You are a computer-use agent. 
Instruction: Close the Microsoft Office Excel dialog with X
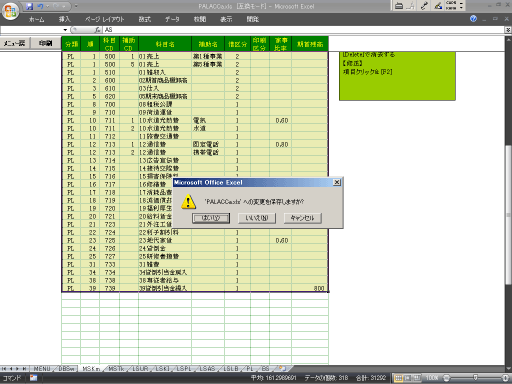pos(337,182)
